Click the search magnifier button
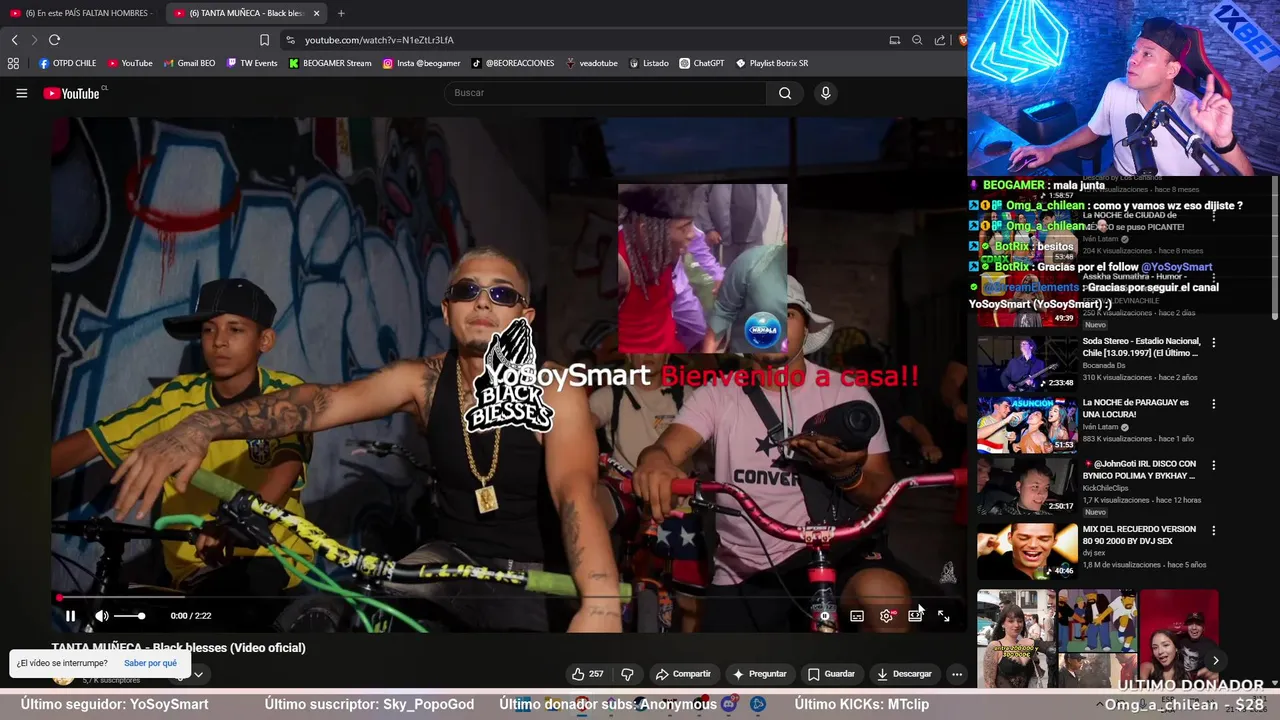This screenshot has width=1280, height=720. click(x=785, y=93)
